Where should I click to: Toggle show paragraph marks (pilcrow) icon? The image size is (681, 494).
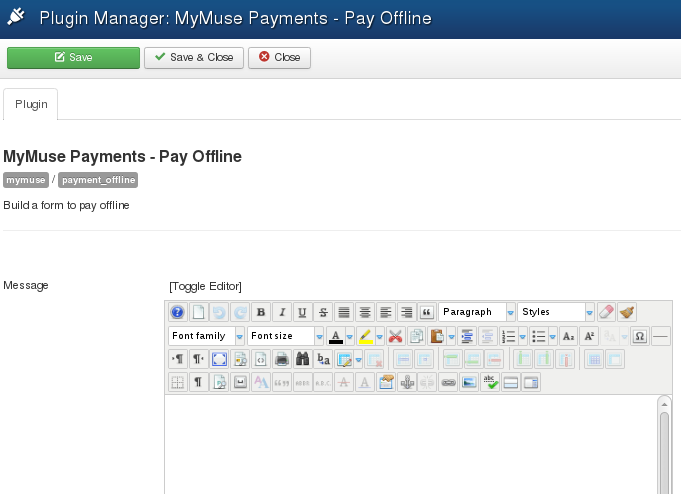198,382
